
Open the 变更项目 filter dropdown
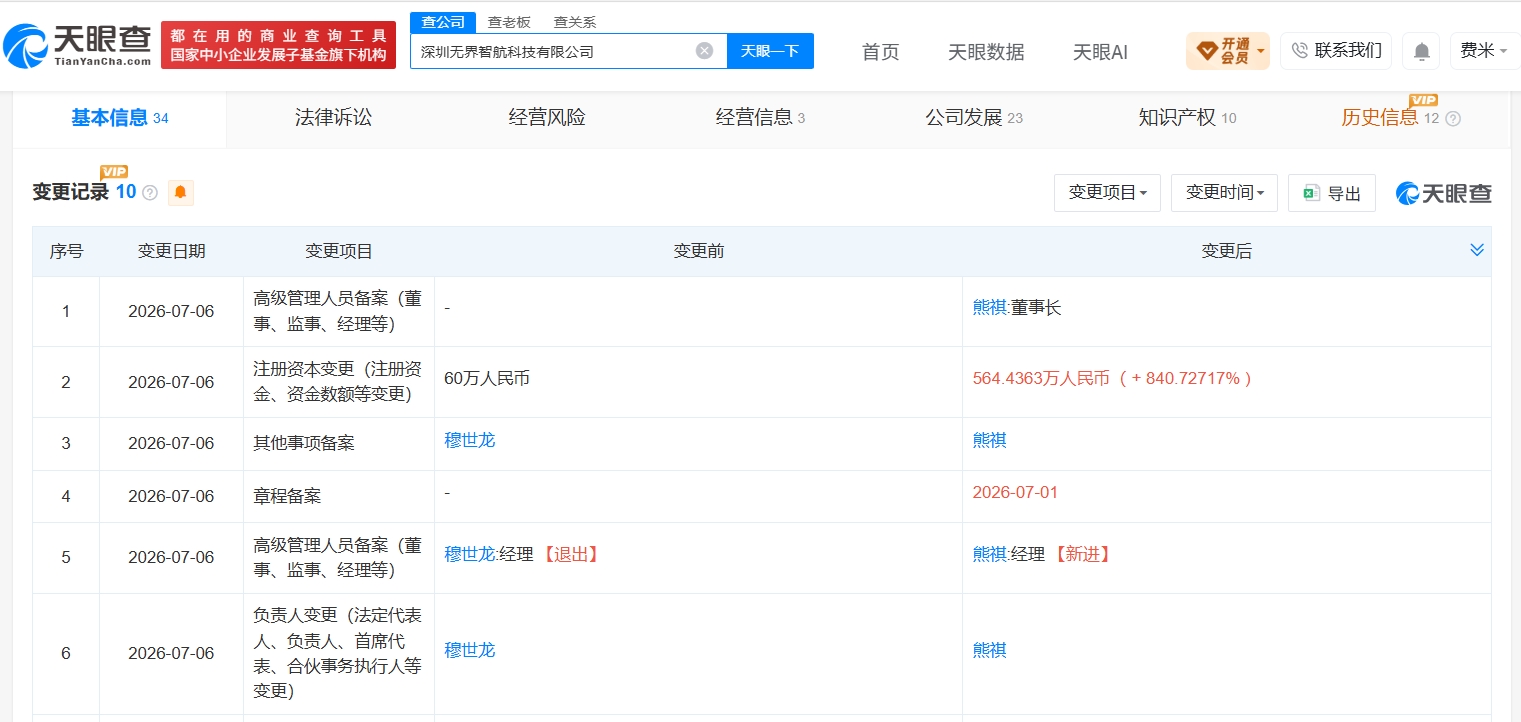pos(1107,193)
